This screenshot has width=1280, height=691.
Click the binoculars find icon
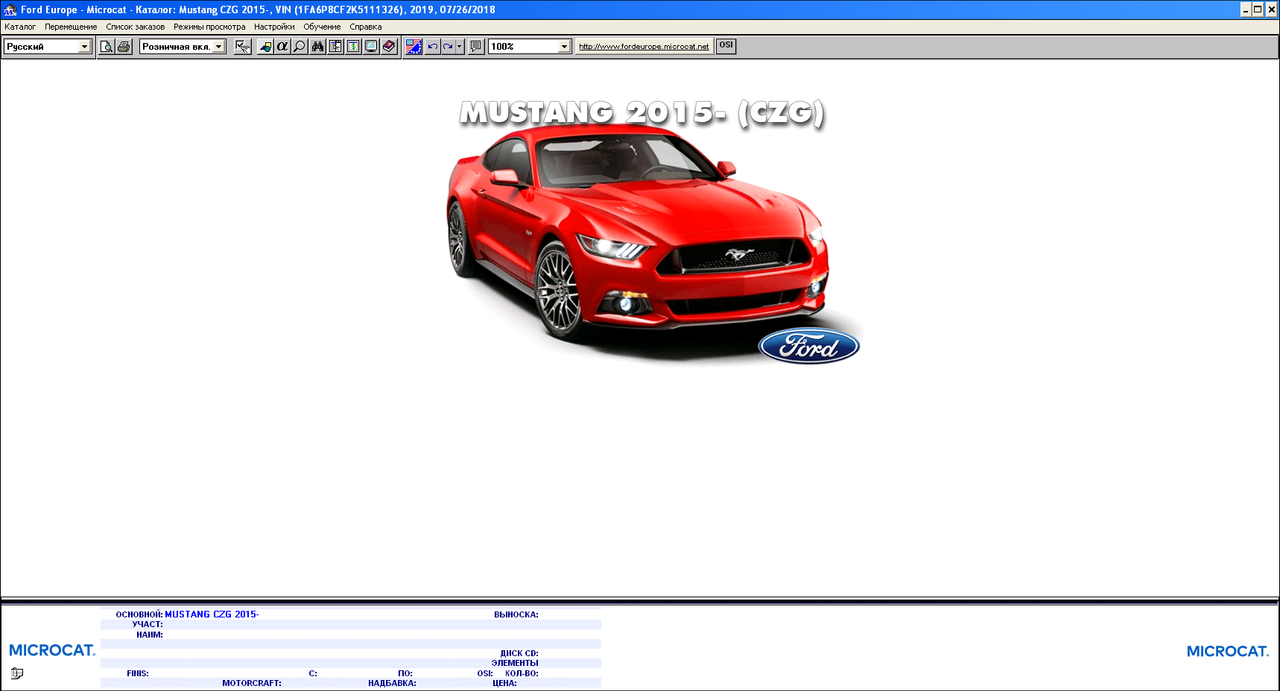317,46
